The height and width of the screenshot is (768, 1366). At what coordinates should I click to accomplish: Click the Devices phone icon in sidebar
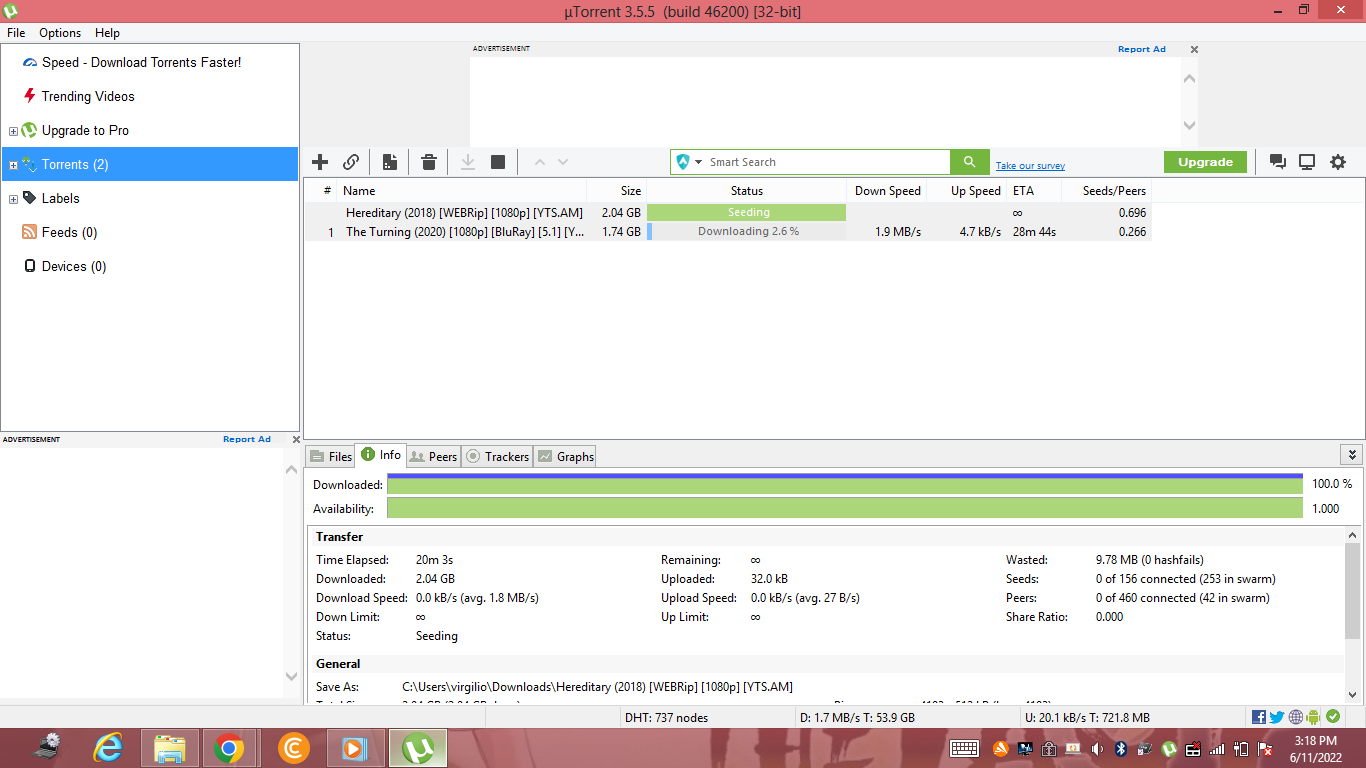pos(30,266)
